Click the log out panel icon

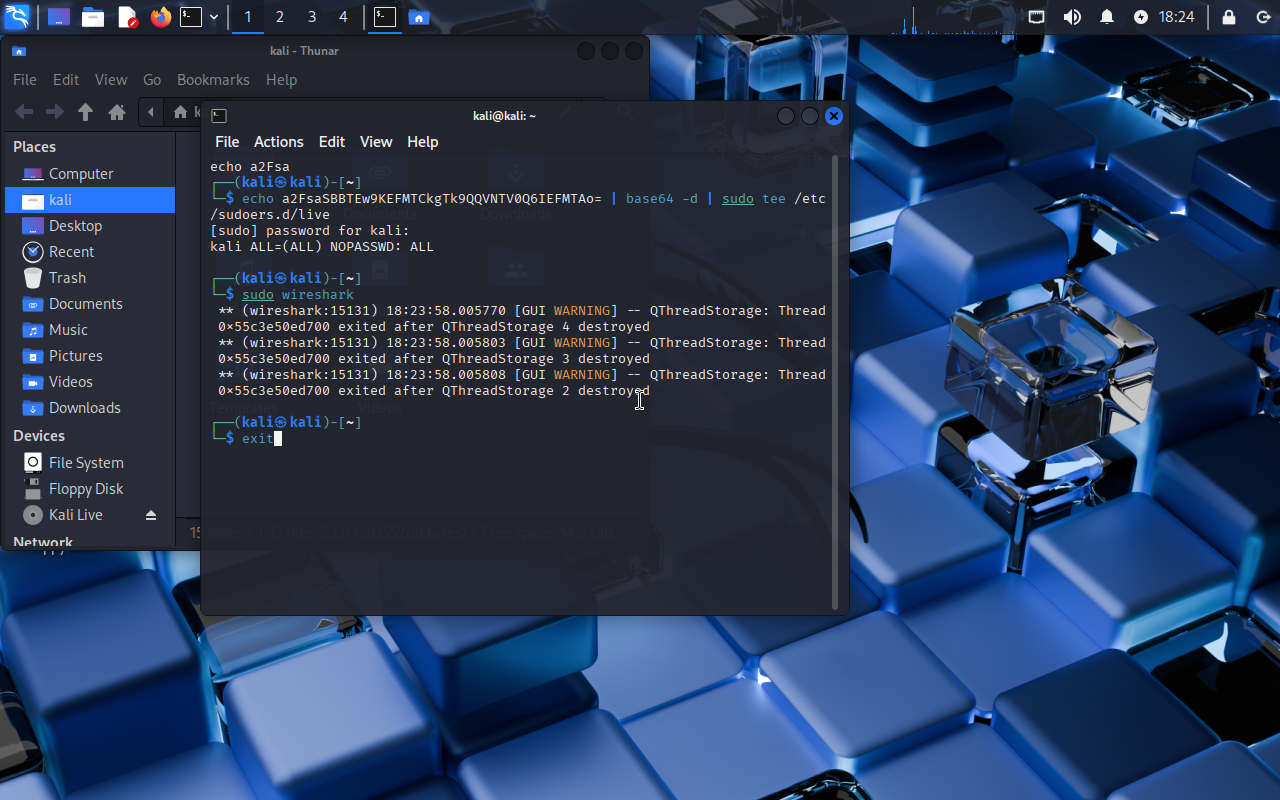(1263, 17)
